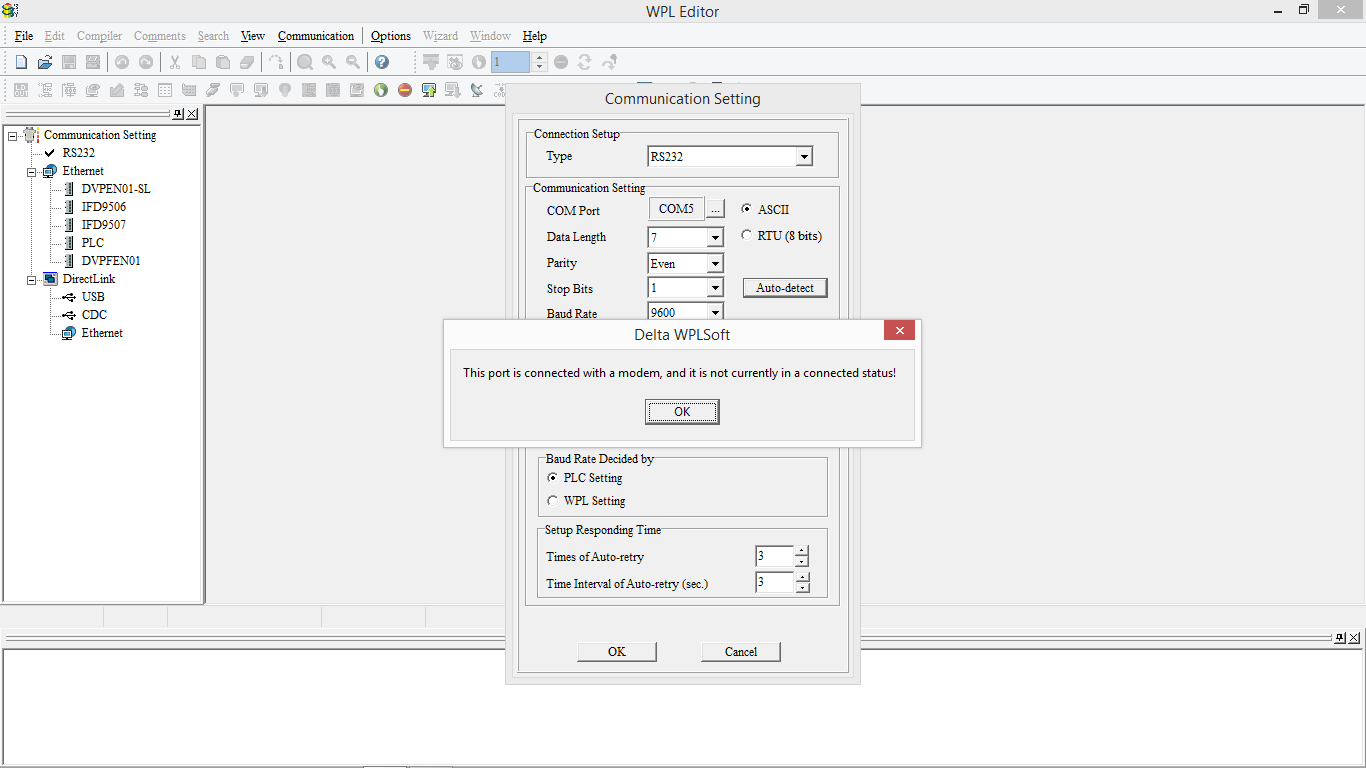Click the Undo toolbar icon
The image size is (1366, 768).
pyautogui.click(x=122, y=62)
